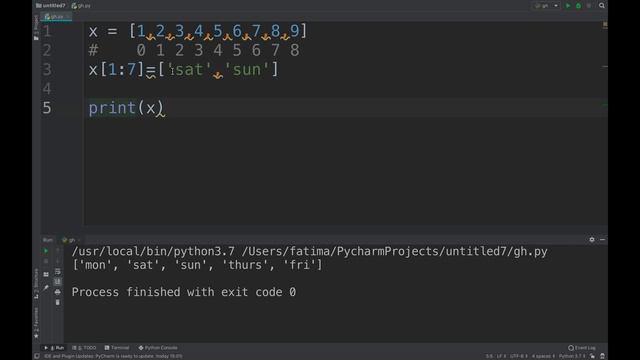640x360 pixels.
Task: Change LF line separator in status bar
Action: [501, 356]
